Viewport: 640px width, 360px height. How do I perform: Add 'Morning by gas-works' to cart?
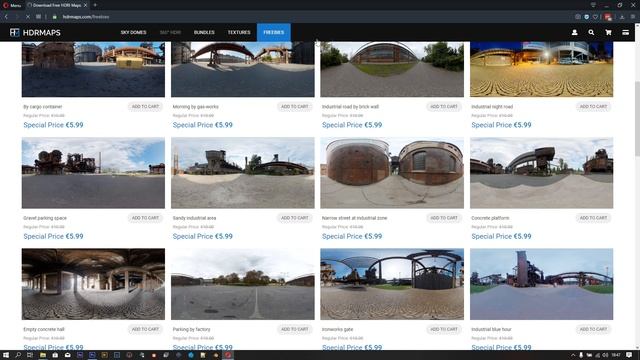point(294,107)
